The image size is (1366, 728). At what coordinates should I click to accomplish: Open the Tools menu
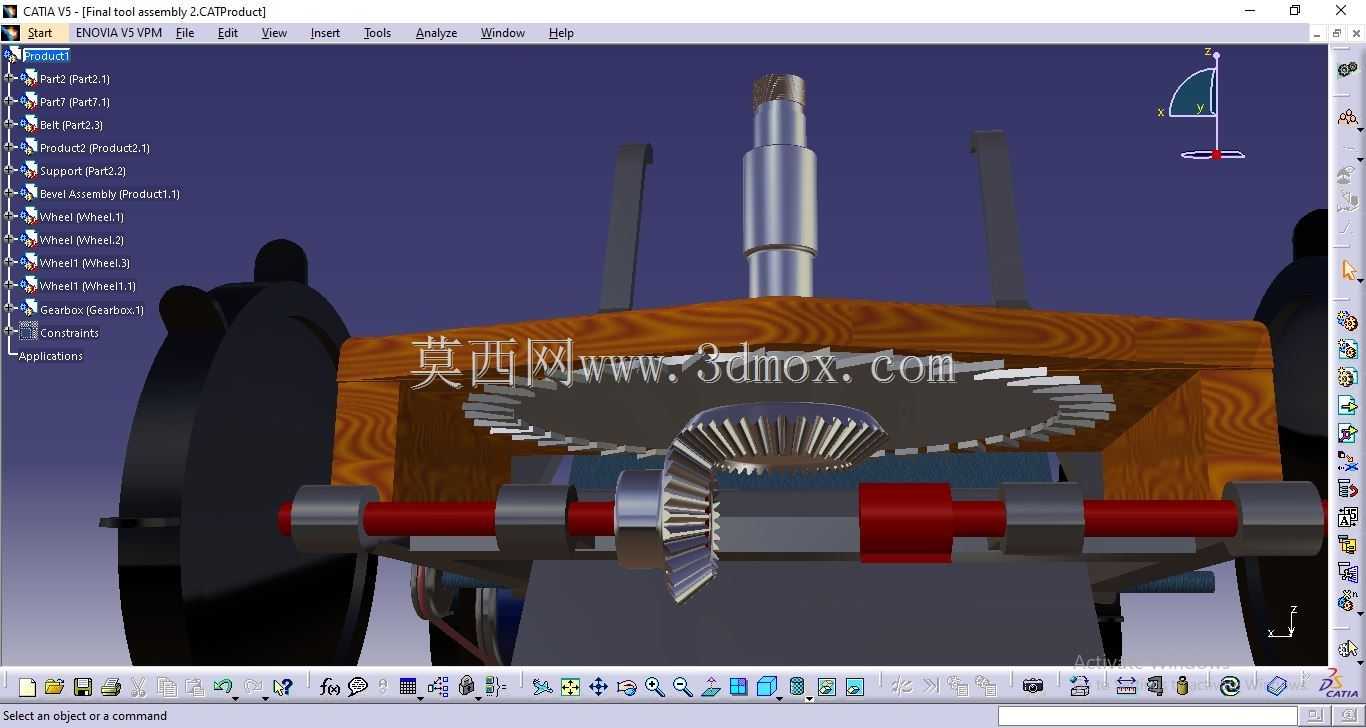click(377, 33)
